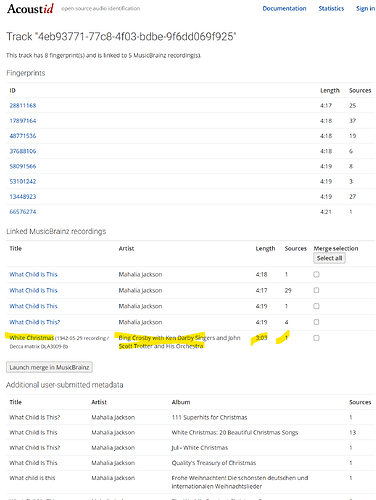
Task: Open fingerprint 58091566
Action: coord(23,166)
